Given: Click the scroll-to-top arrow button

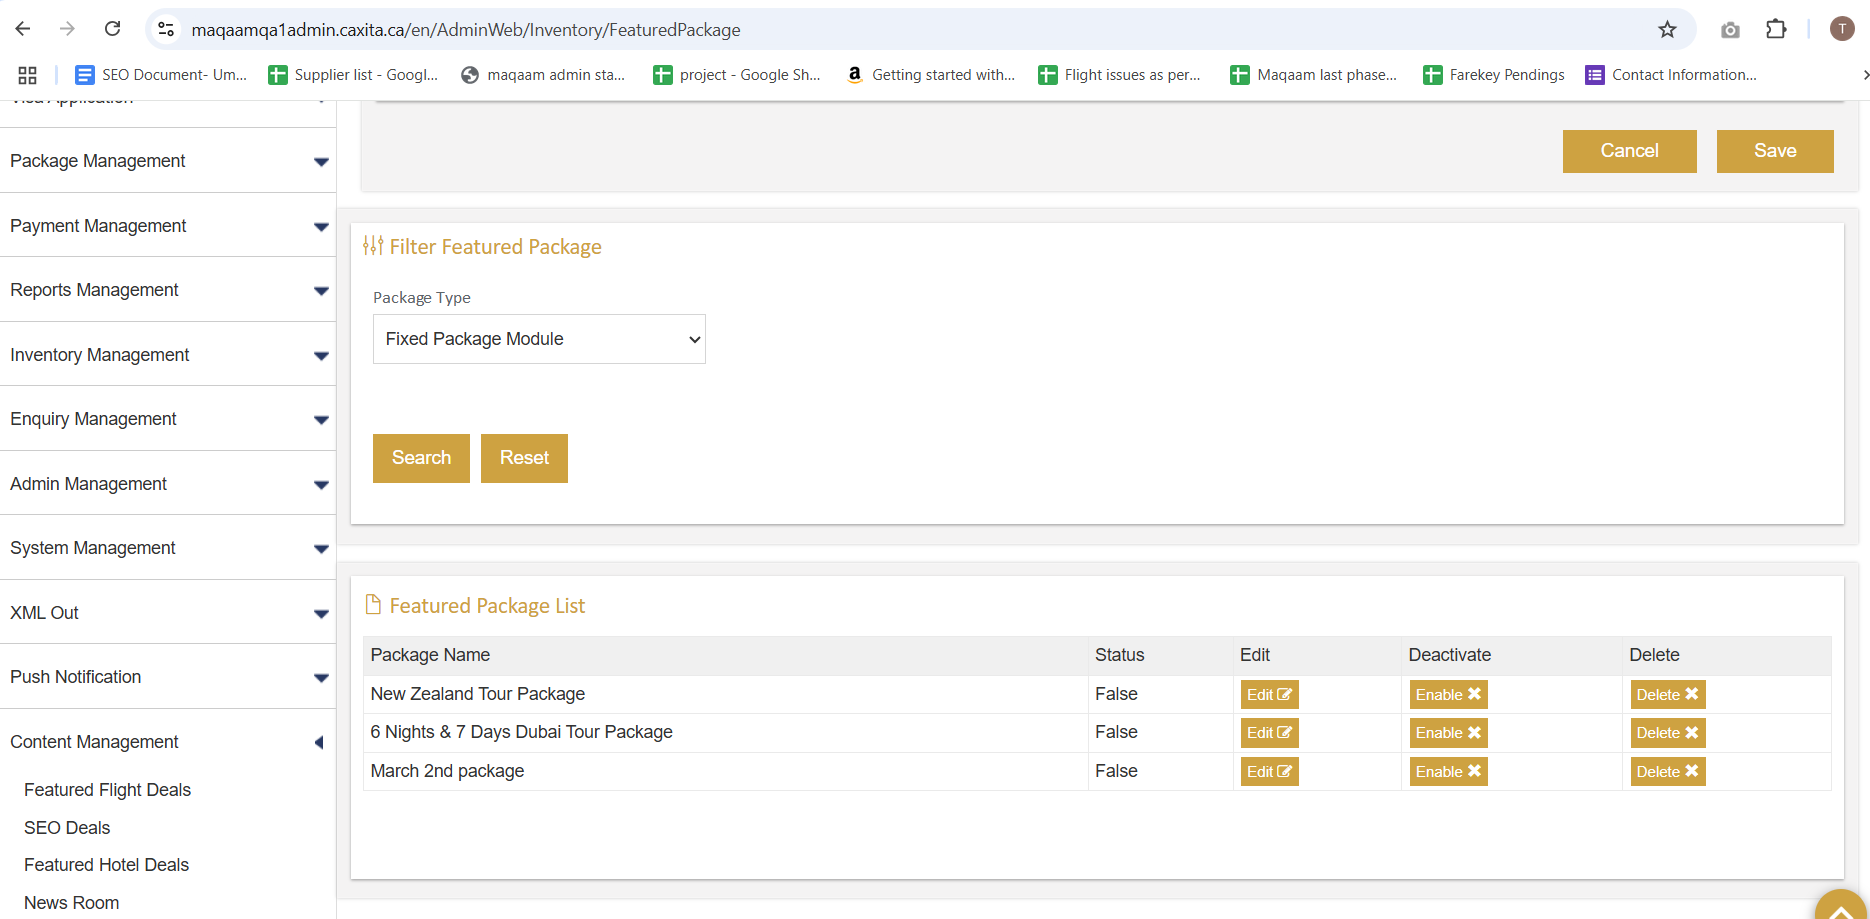Looking at the screenshot, I should coord(1840,908).
